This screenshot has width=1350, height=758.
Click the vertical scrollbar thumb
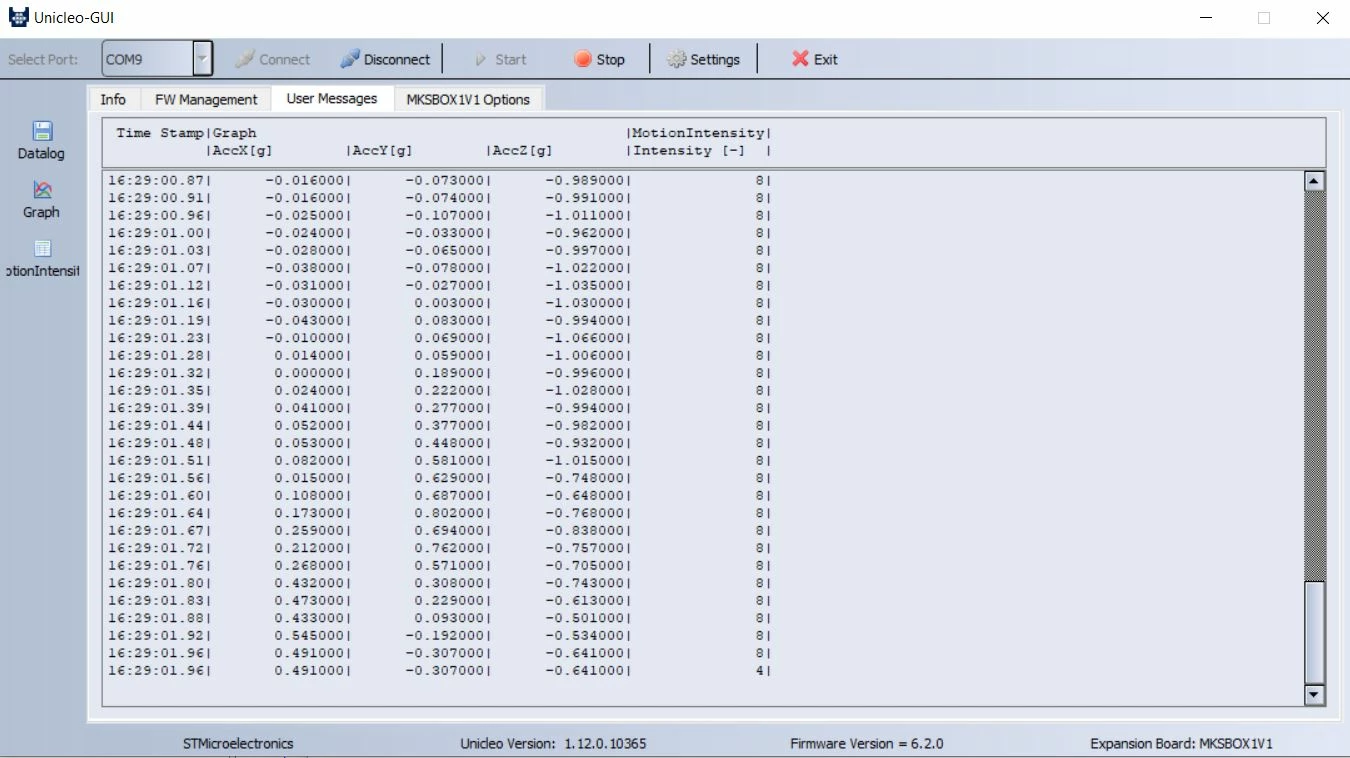pyautogui.click(x=1315, y=632)
